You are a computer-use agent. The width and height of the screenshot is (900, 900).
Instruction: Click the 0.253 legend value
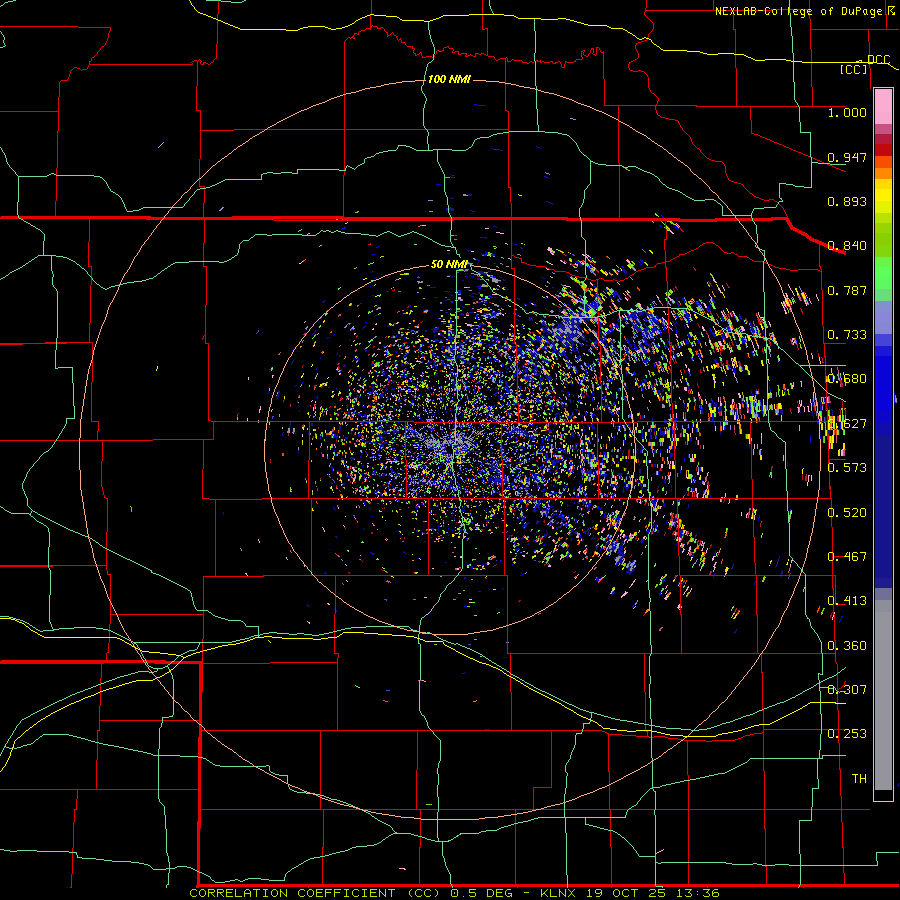pyautogui.click(x=847, y=734)
